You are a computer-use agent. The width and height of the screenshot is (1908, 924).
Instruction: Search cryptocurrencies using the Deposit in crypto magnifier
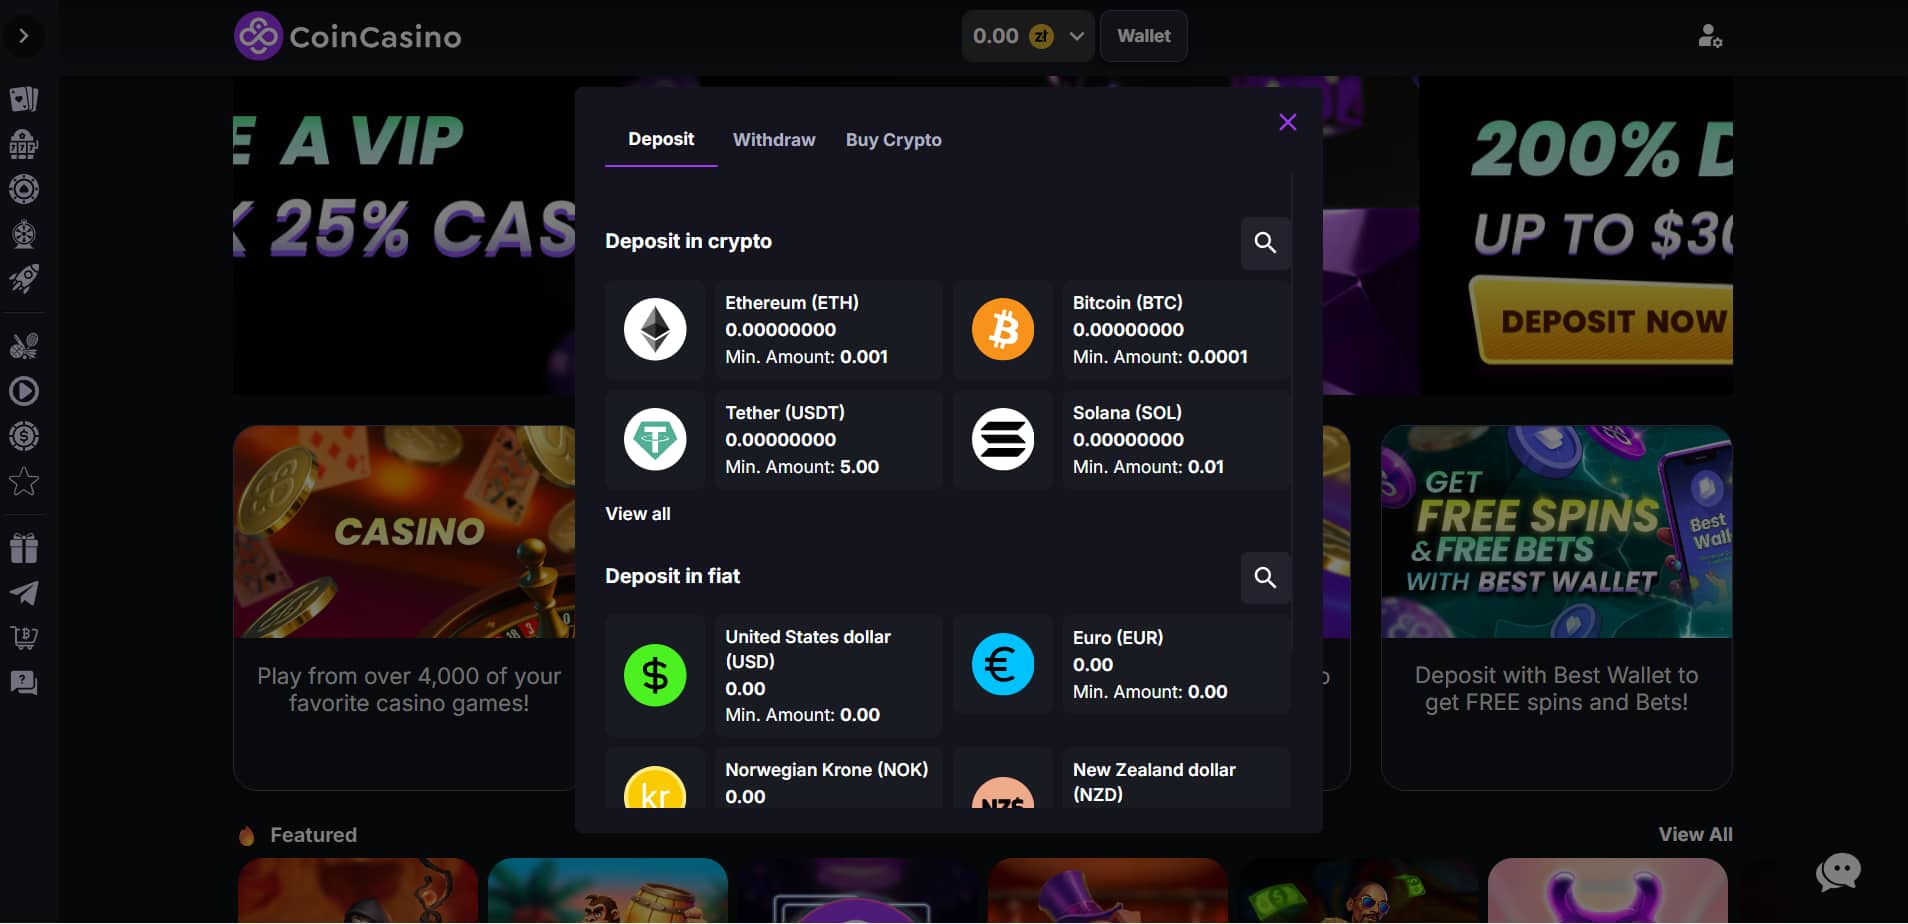click(x=1265, y=243)
